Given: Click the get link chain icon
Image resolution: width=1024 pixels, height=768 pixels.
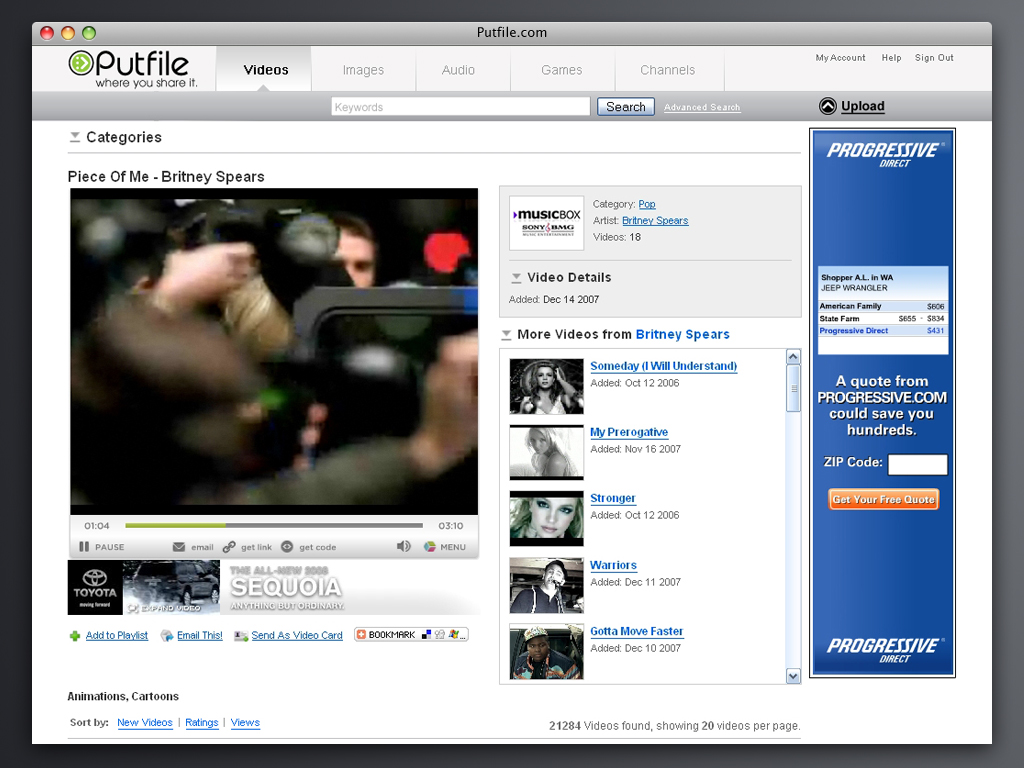Looking at the screenshot, I should click(229, 547).
